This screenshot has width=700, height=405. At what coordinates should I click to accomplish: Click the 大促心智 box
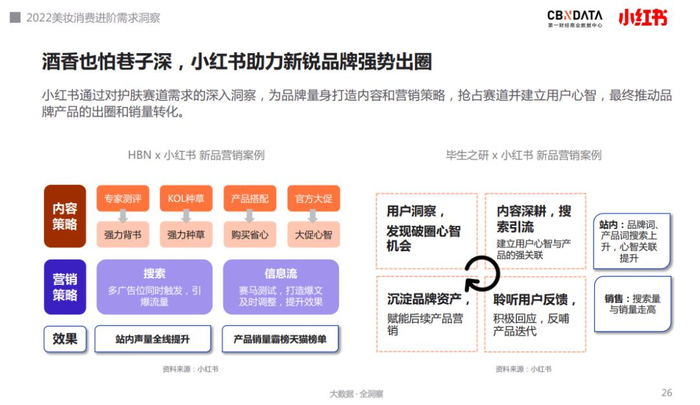click(x=313, y=234)
